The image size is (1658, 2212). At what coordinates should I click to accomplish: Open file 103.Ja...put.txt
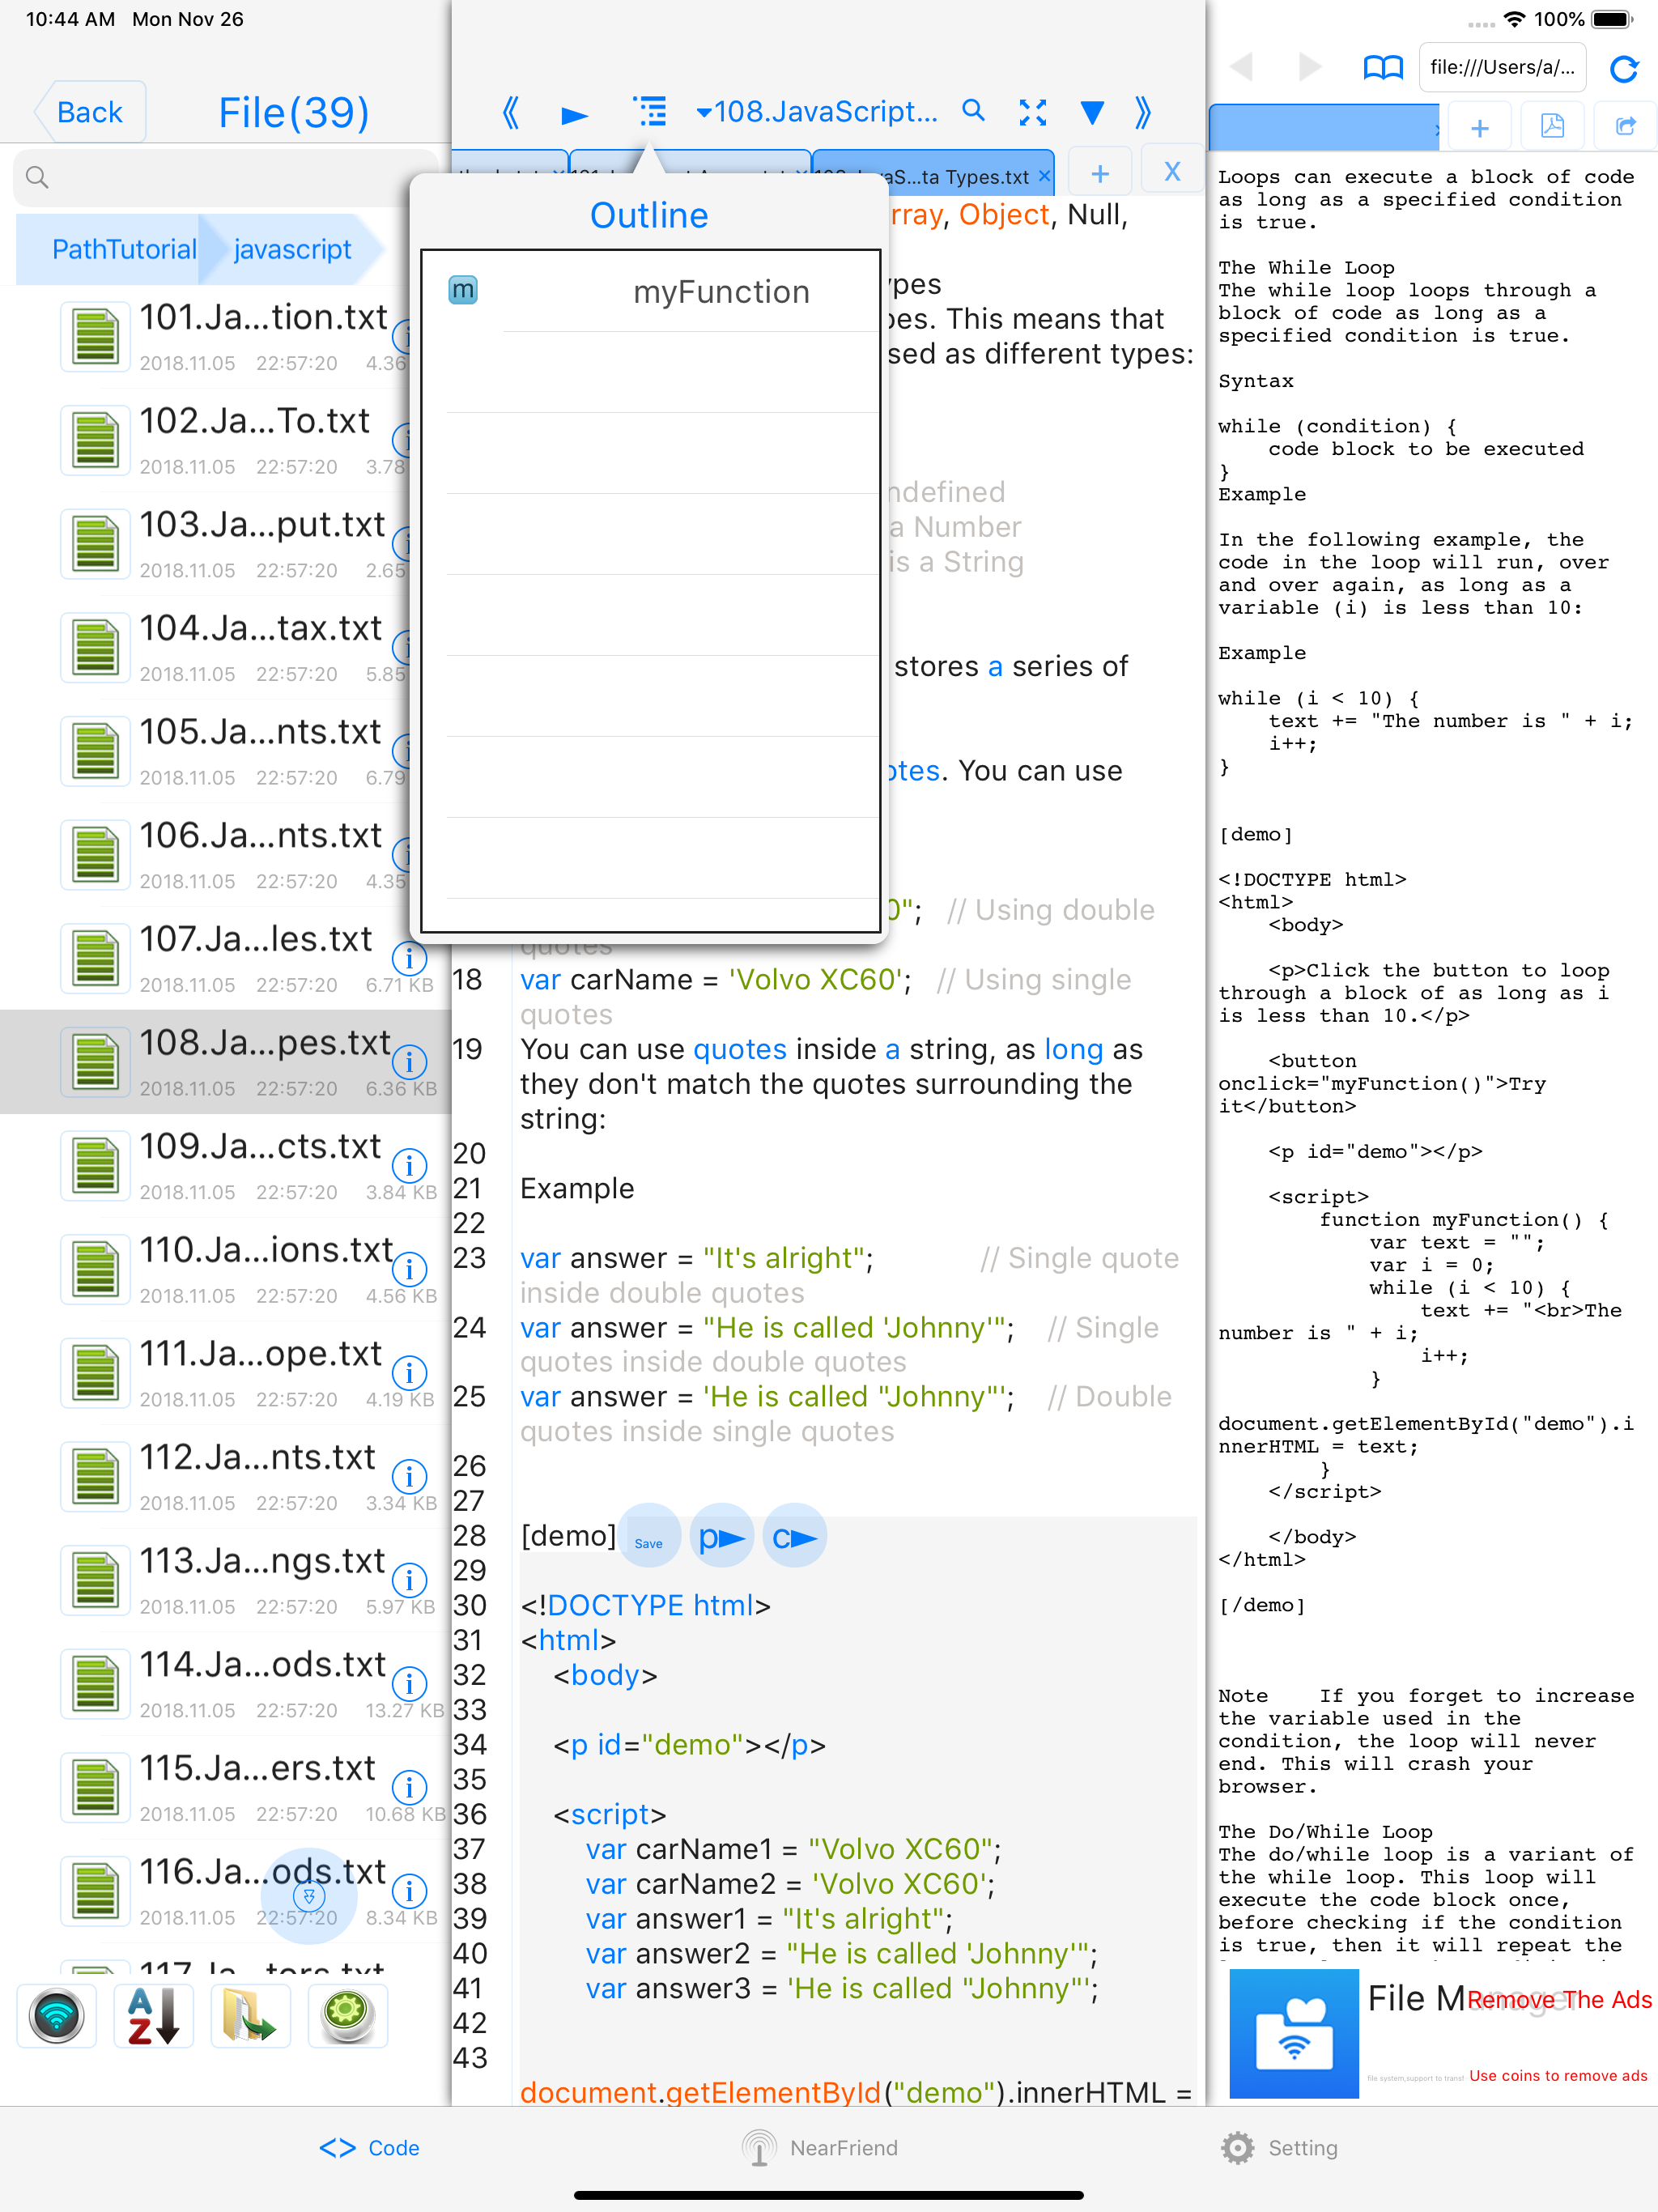pos(226,544)
